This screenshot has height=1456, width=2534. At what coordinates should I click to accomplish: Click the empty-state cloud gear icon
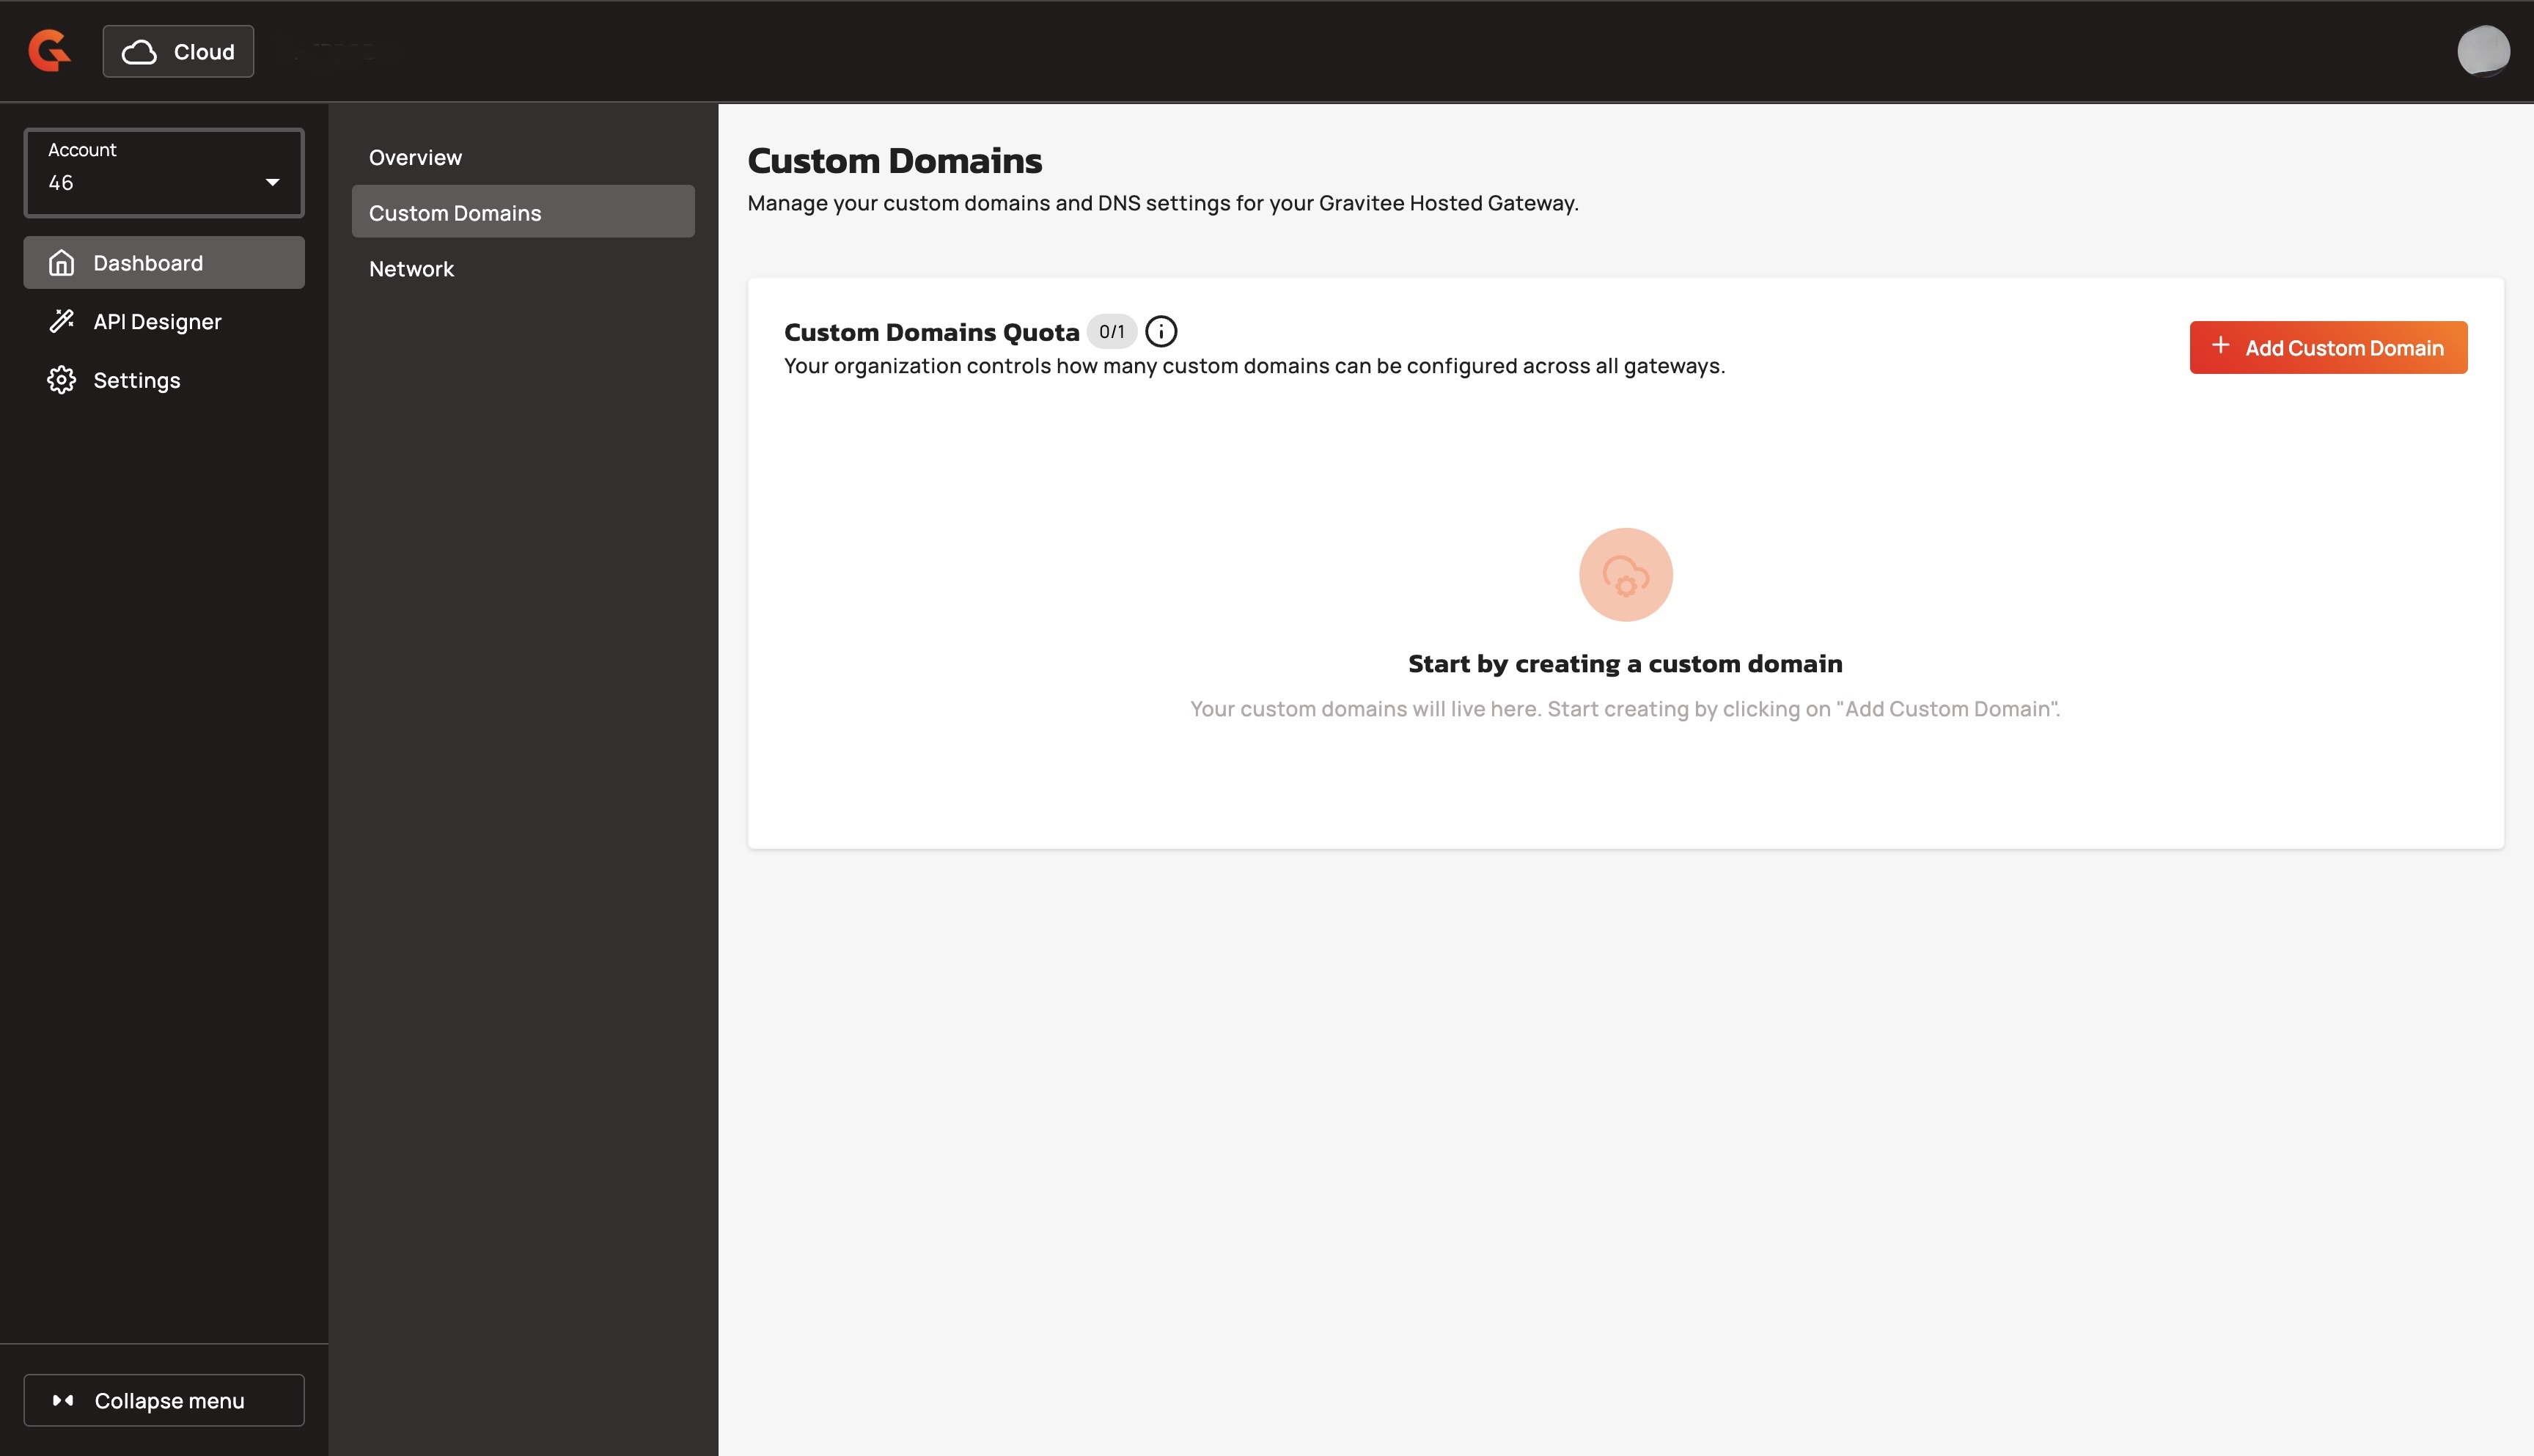[1625, 575]
